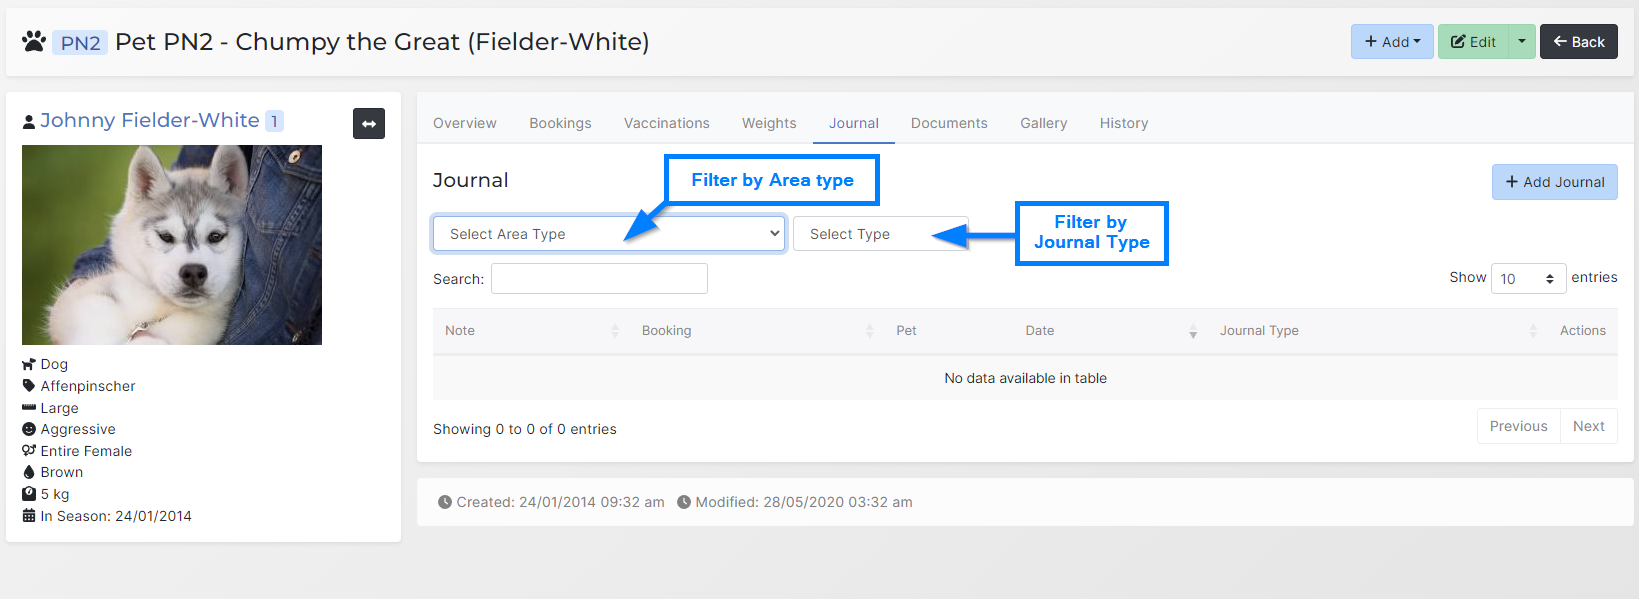Change the Show entries count selector
The width and height of the screenshot is (1639, 599).
(1528, 279)
